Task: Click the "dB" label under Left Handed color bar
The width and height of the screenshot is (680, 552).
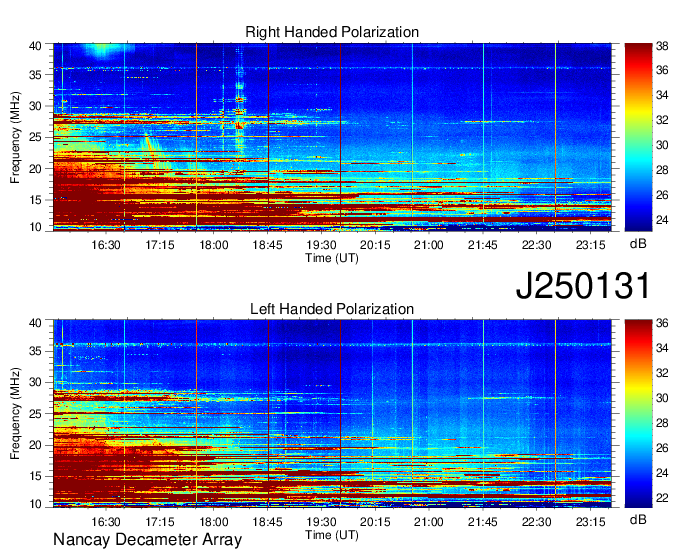Action: click(x=638, y=520)
